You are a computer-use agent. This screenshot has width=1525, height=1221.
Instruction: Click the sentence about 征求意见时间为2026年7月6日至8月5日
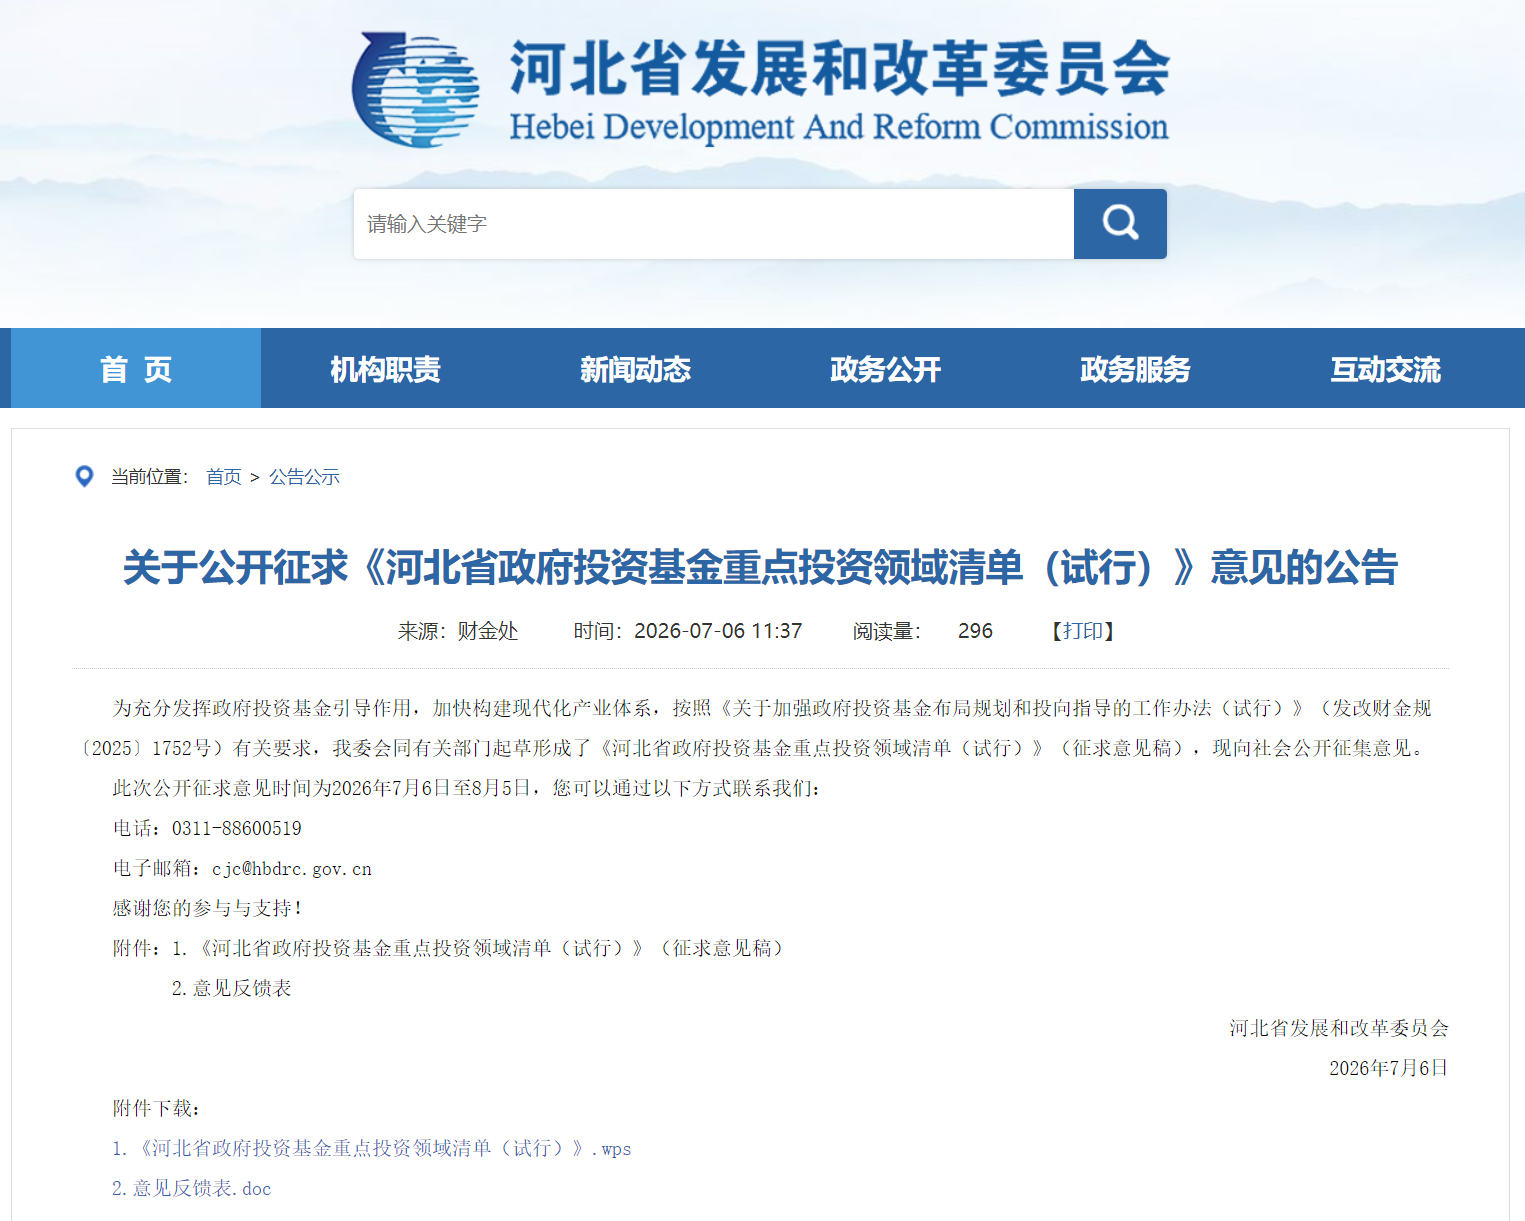467,788
